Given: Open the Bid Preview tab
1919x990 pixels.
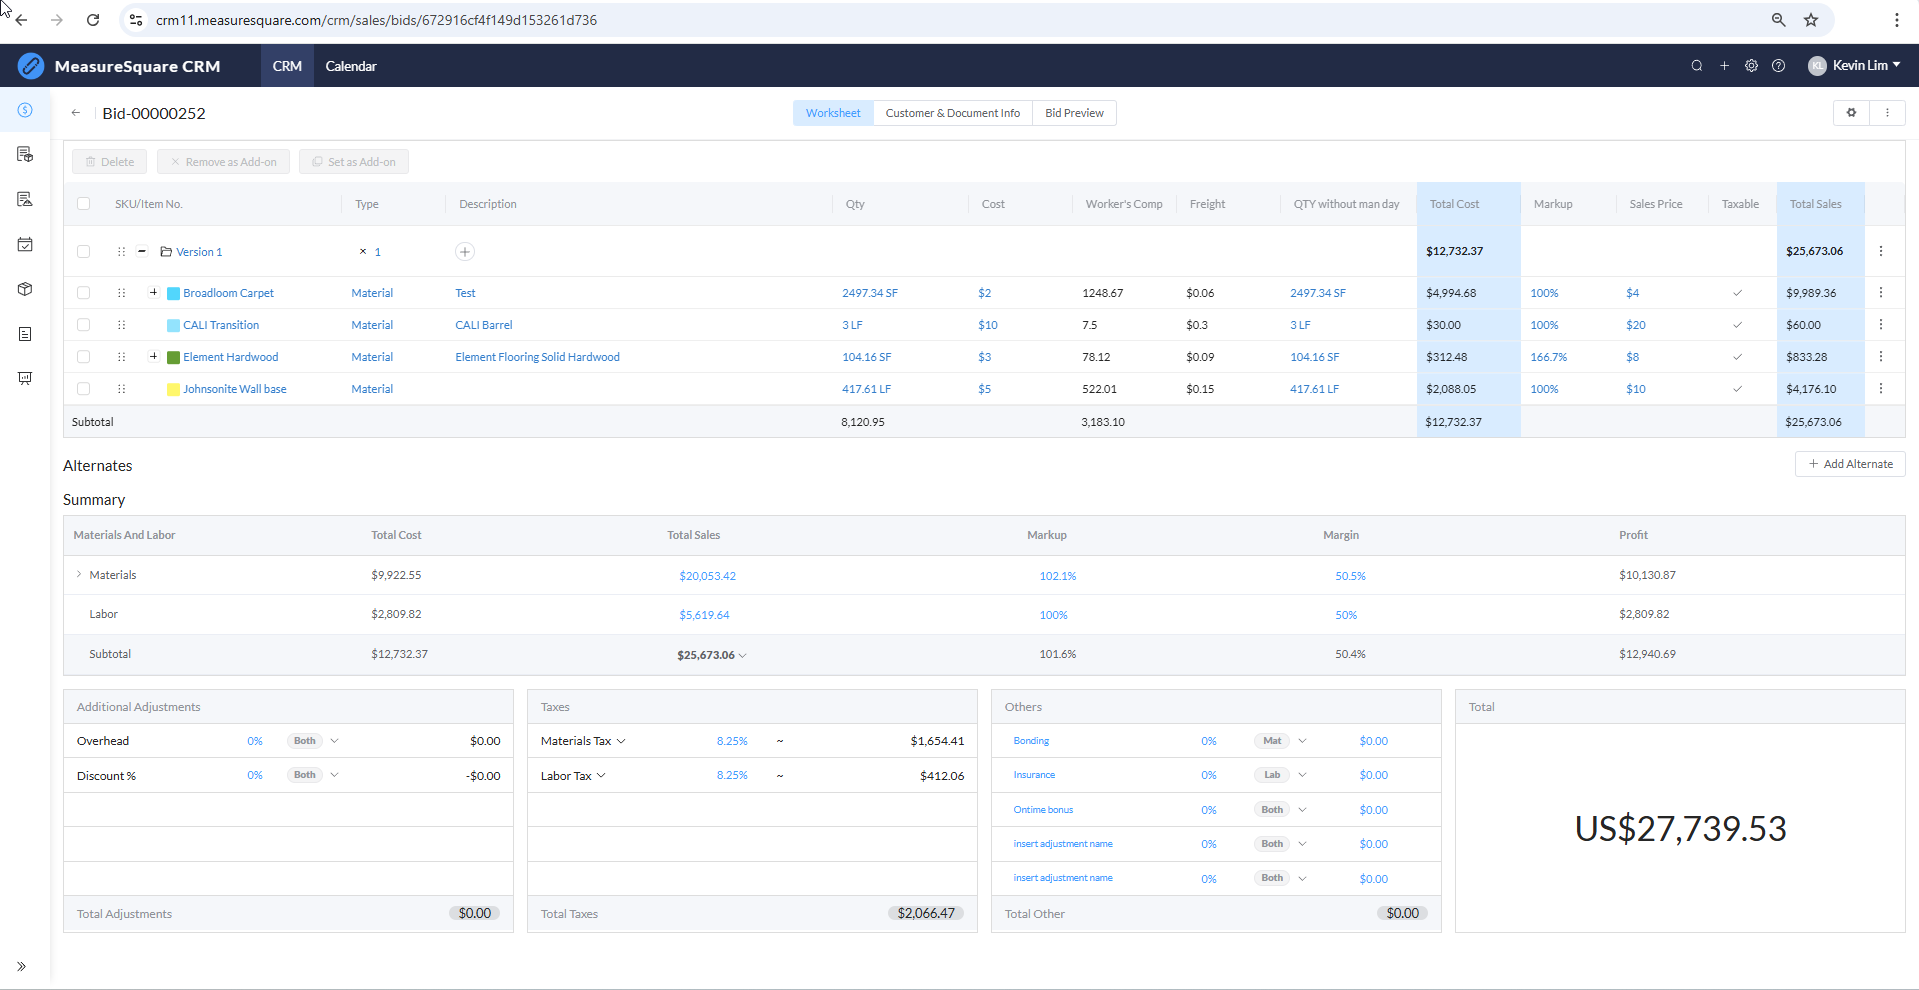Looking at the screenshot, I should point(1074,113).
